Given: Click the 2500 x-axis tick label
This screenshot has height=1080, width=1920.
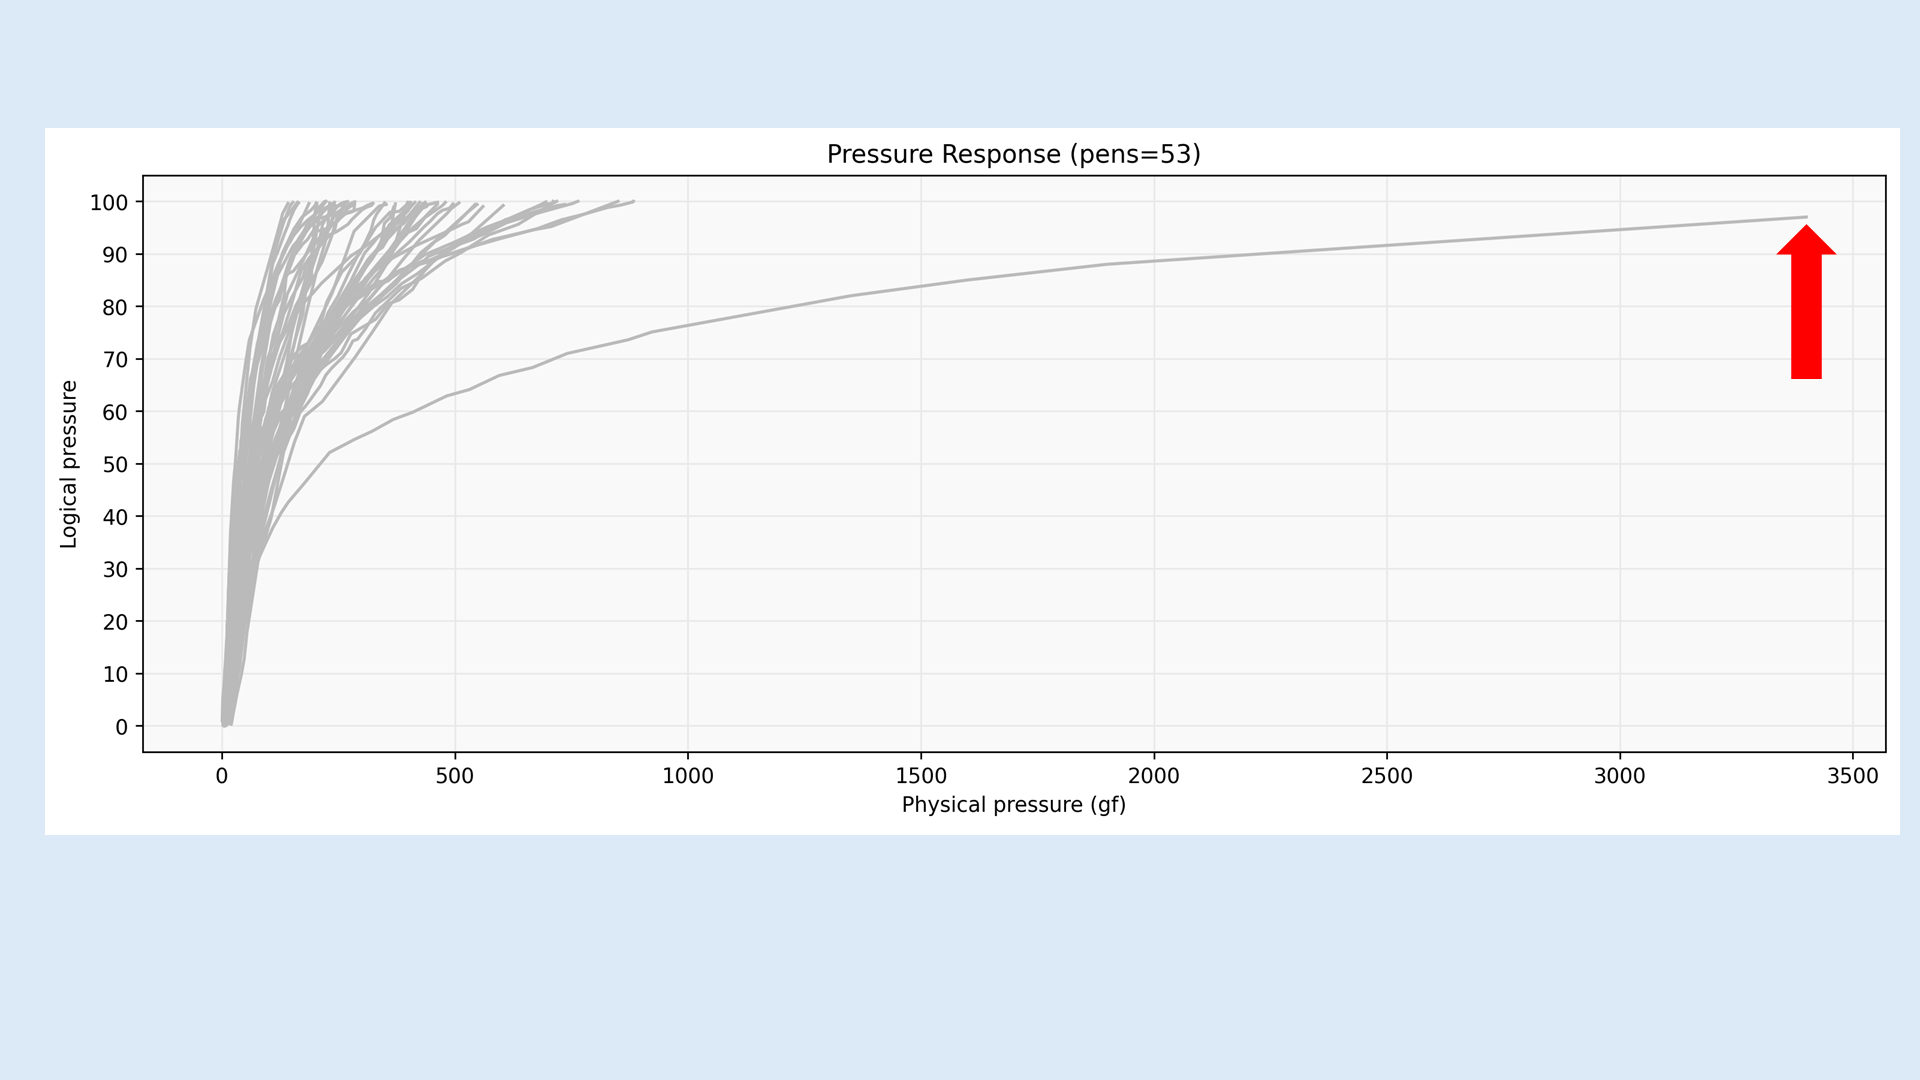Looking at the screenshot, I should click(x=1386, y=777).
